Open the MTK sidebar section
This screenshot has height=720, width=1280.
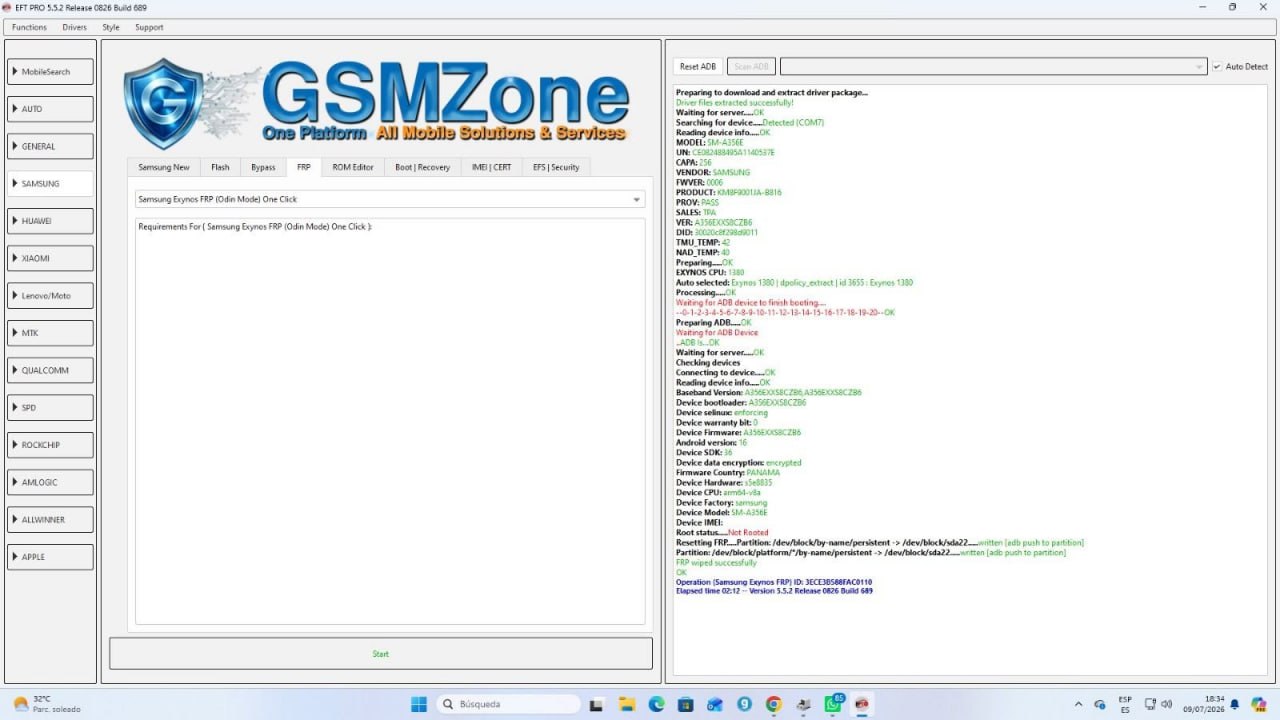pyautogui.click(x=51, y=333)
